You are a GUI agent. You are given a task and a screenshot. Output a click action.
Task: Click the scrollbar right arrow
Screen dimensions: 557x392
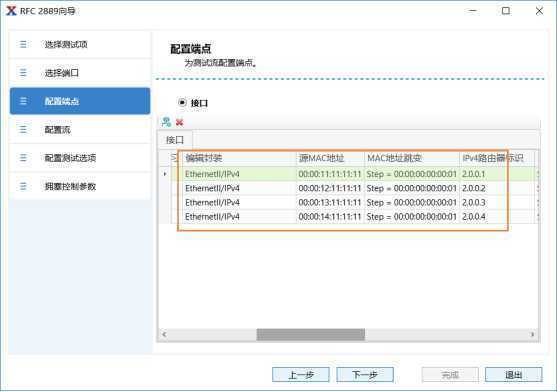[x=532, y=334]
